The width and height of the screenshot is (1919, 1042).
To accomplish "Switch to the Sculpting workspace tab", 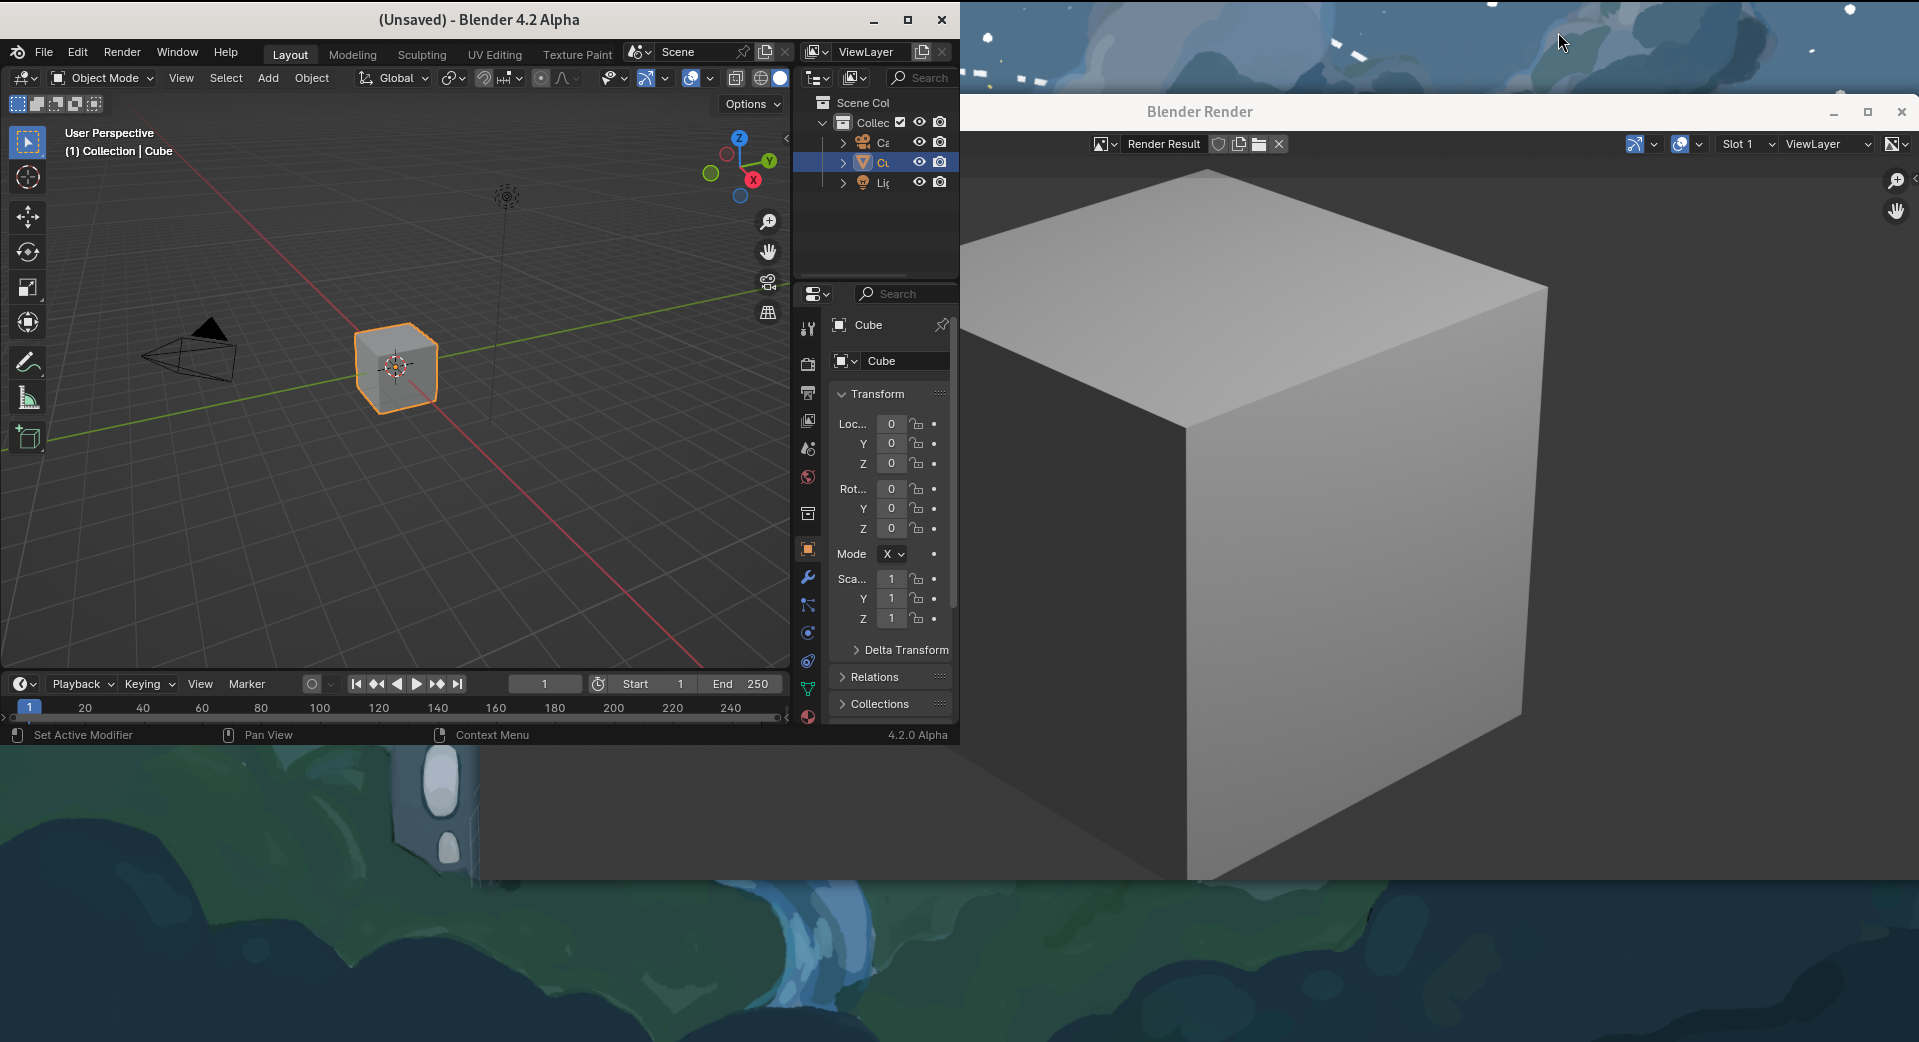I will click(x=421, y=55).
